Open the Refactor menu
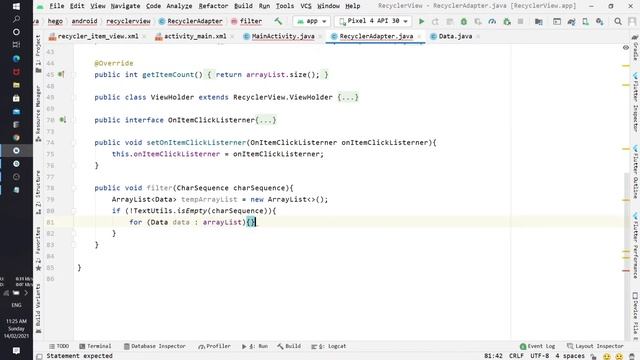The height and width of the screenshot is (360, 640). pos(213,6)
